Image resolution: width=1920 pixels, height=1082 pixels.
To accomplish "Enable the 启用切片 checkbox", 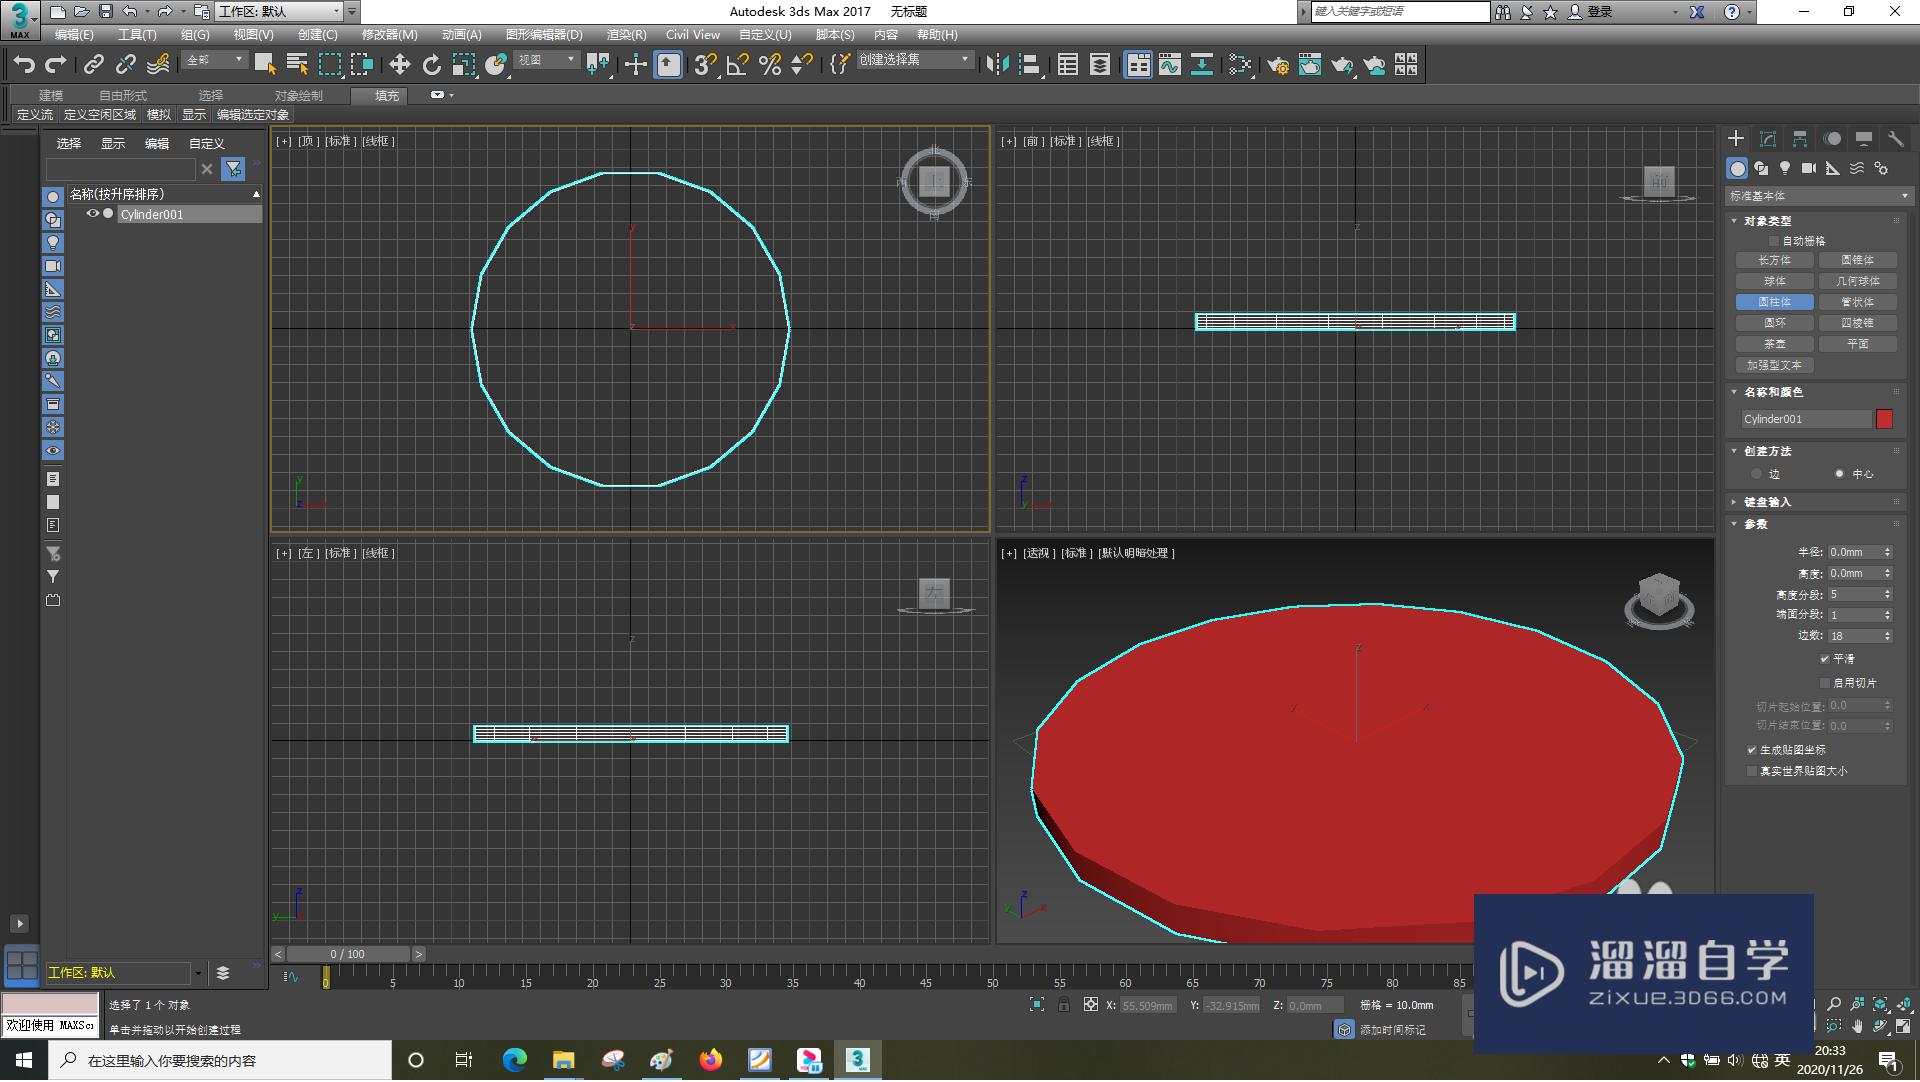I will (1825, 683).
